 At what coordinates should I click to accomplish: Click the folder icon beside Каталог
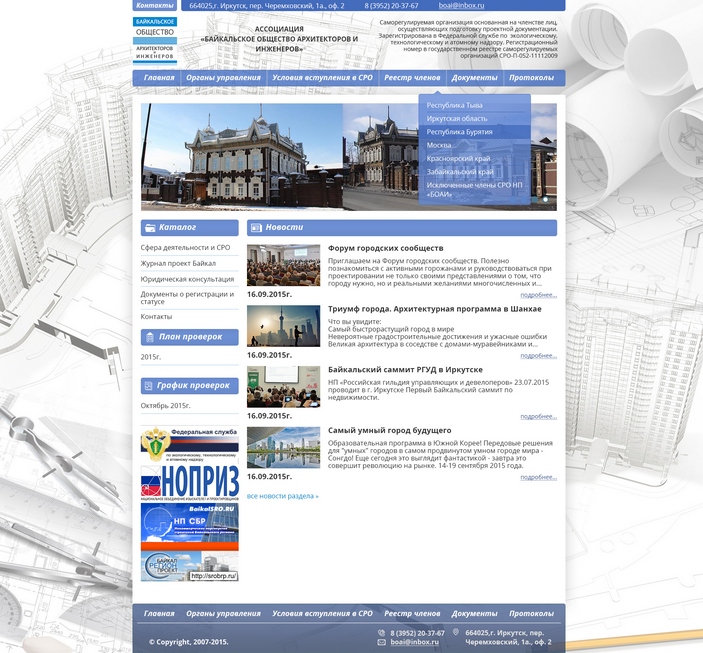150,228
